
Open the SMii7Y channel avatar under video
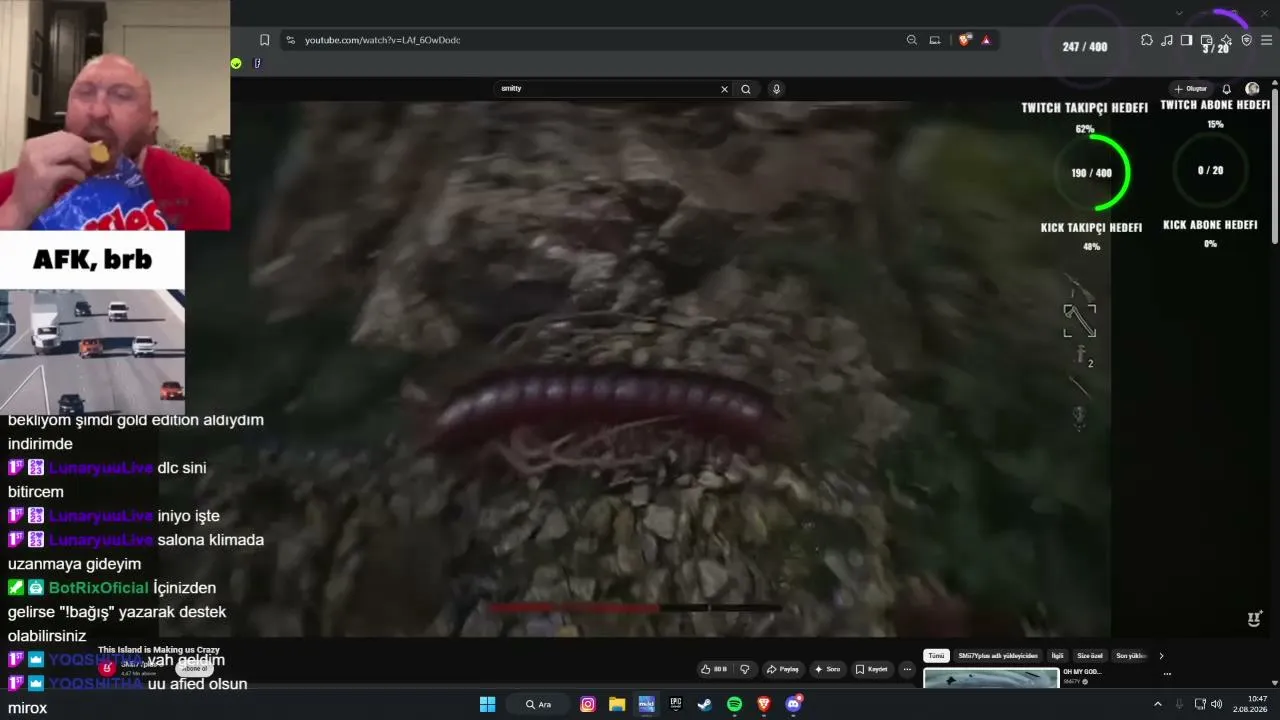106,669
